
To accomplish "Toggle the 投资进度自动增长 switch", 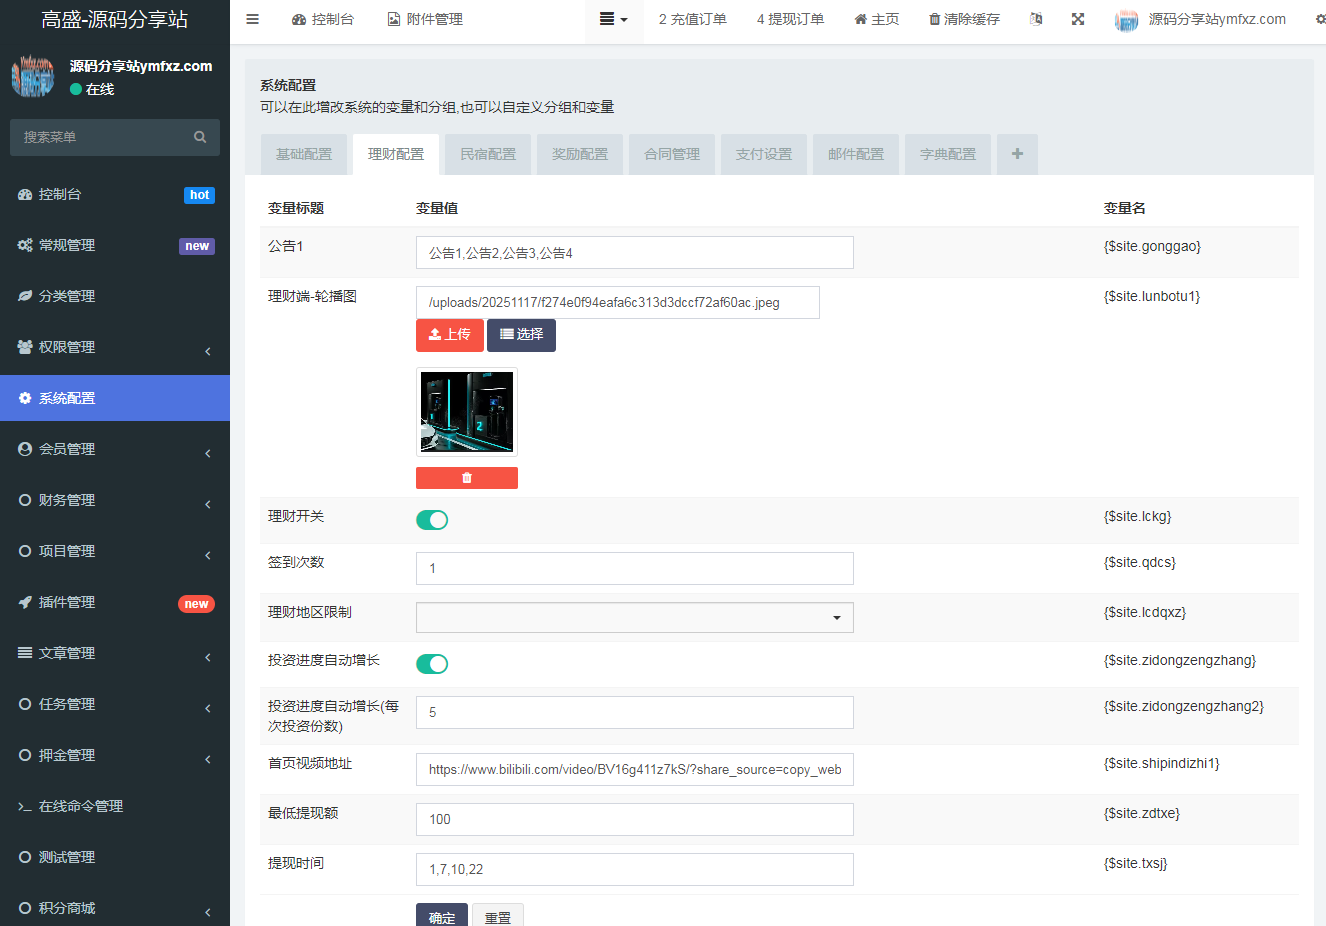I will (x=432, y=664).
